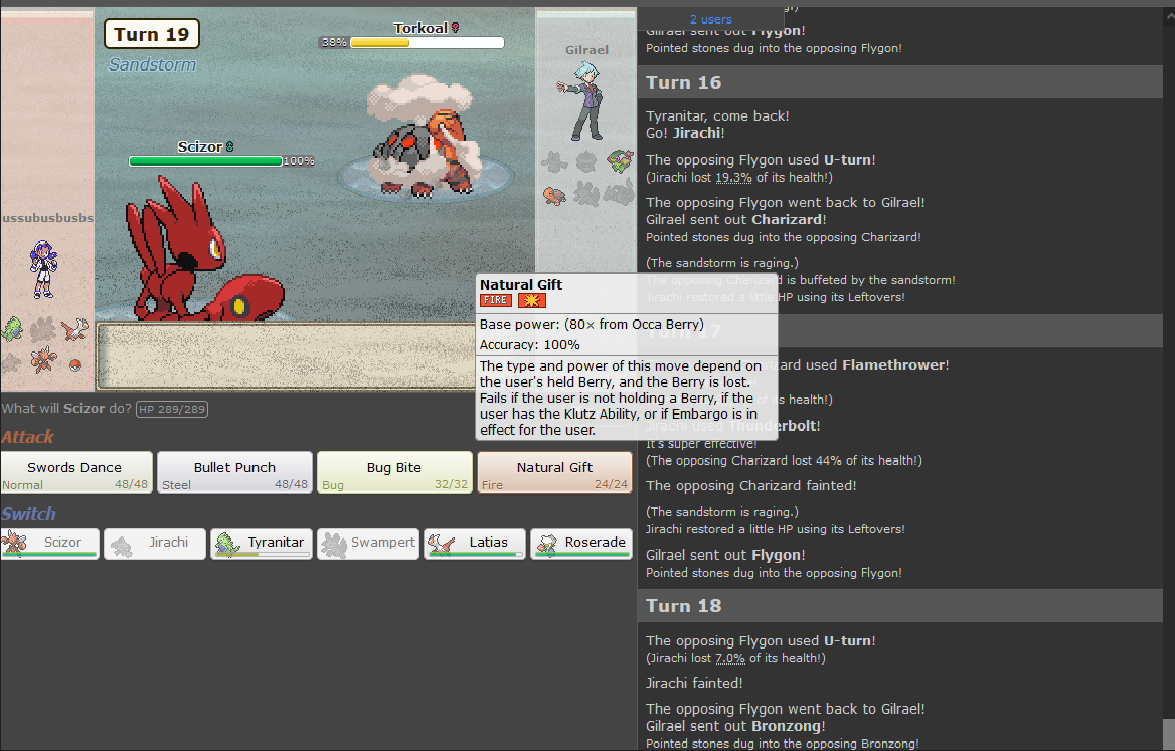
Task: Click the male gender icon beside Scizor's name
Action: pyautogui.click(x=229, y=147)
